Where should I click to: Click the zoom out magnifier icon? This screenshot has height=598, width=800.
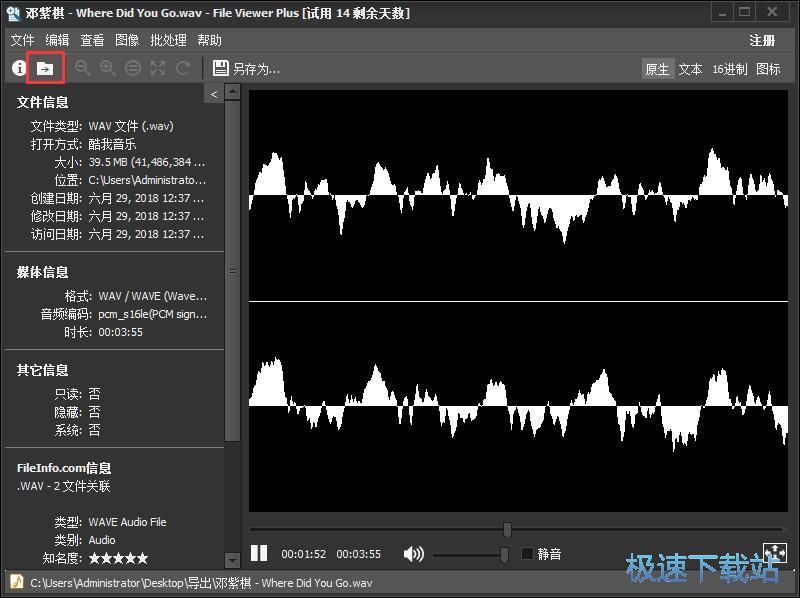(83, 68)
